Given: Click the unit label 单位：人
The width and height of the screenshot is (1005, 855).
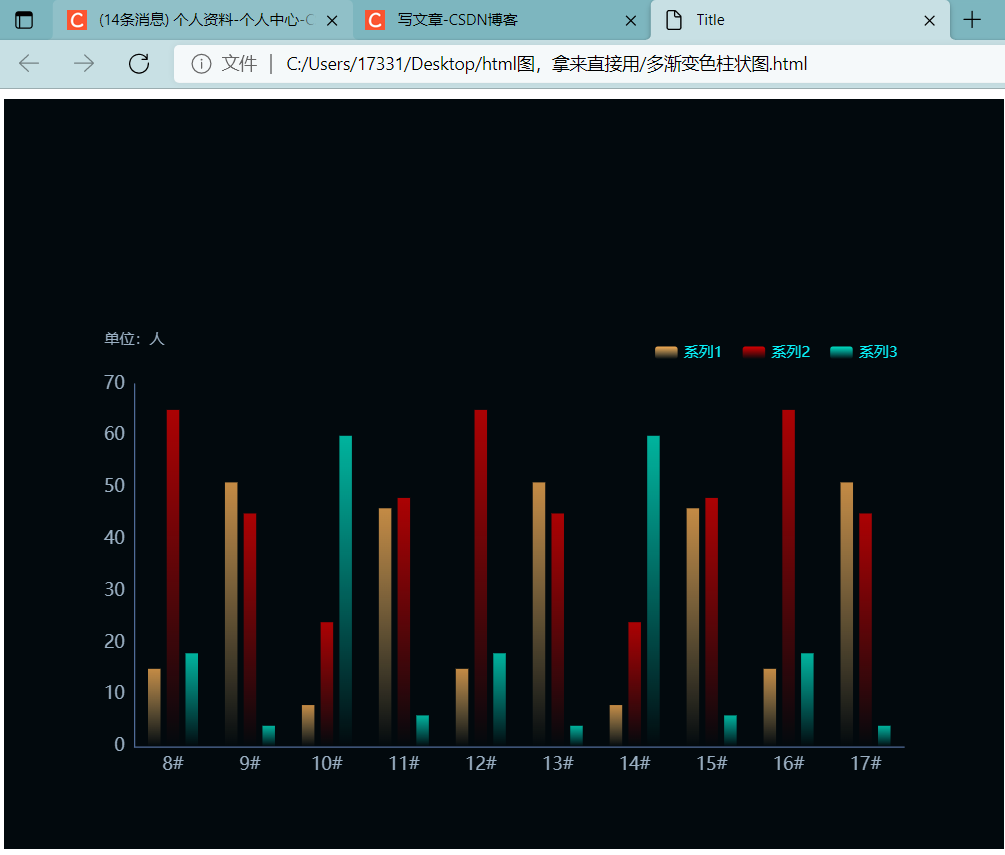Looking at the screenshot, I should pyautogui.click(x=135, y=339).
